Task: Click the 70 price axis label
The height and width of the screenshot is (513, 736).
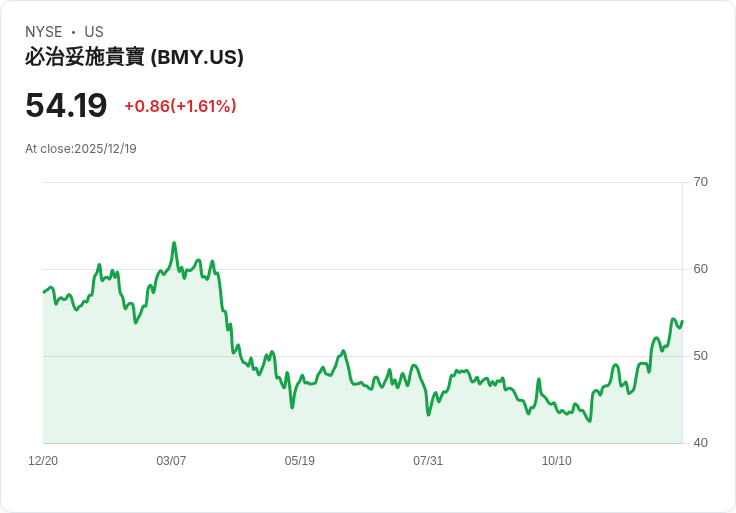Action: click(x=700, y=182)
